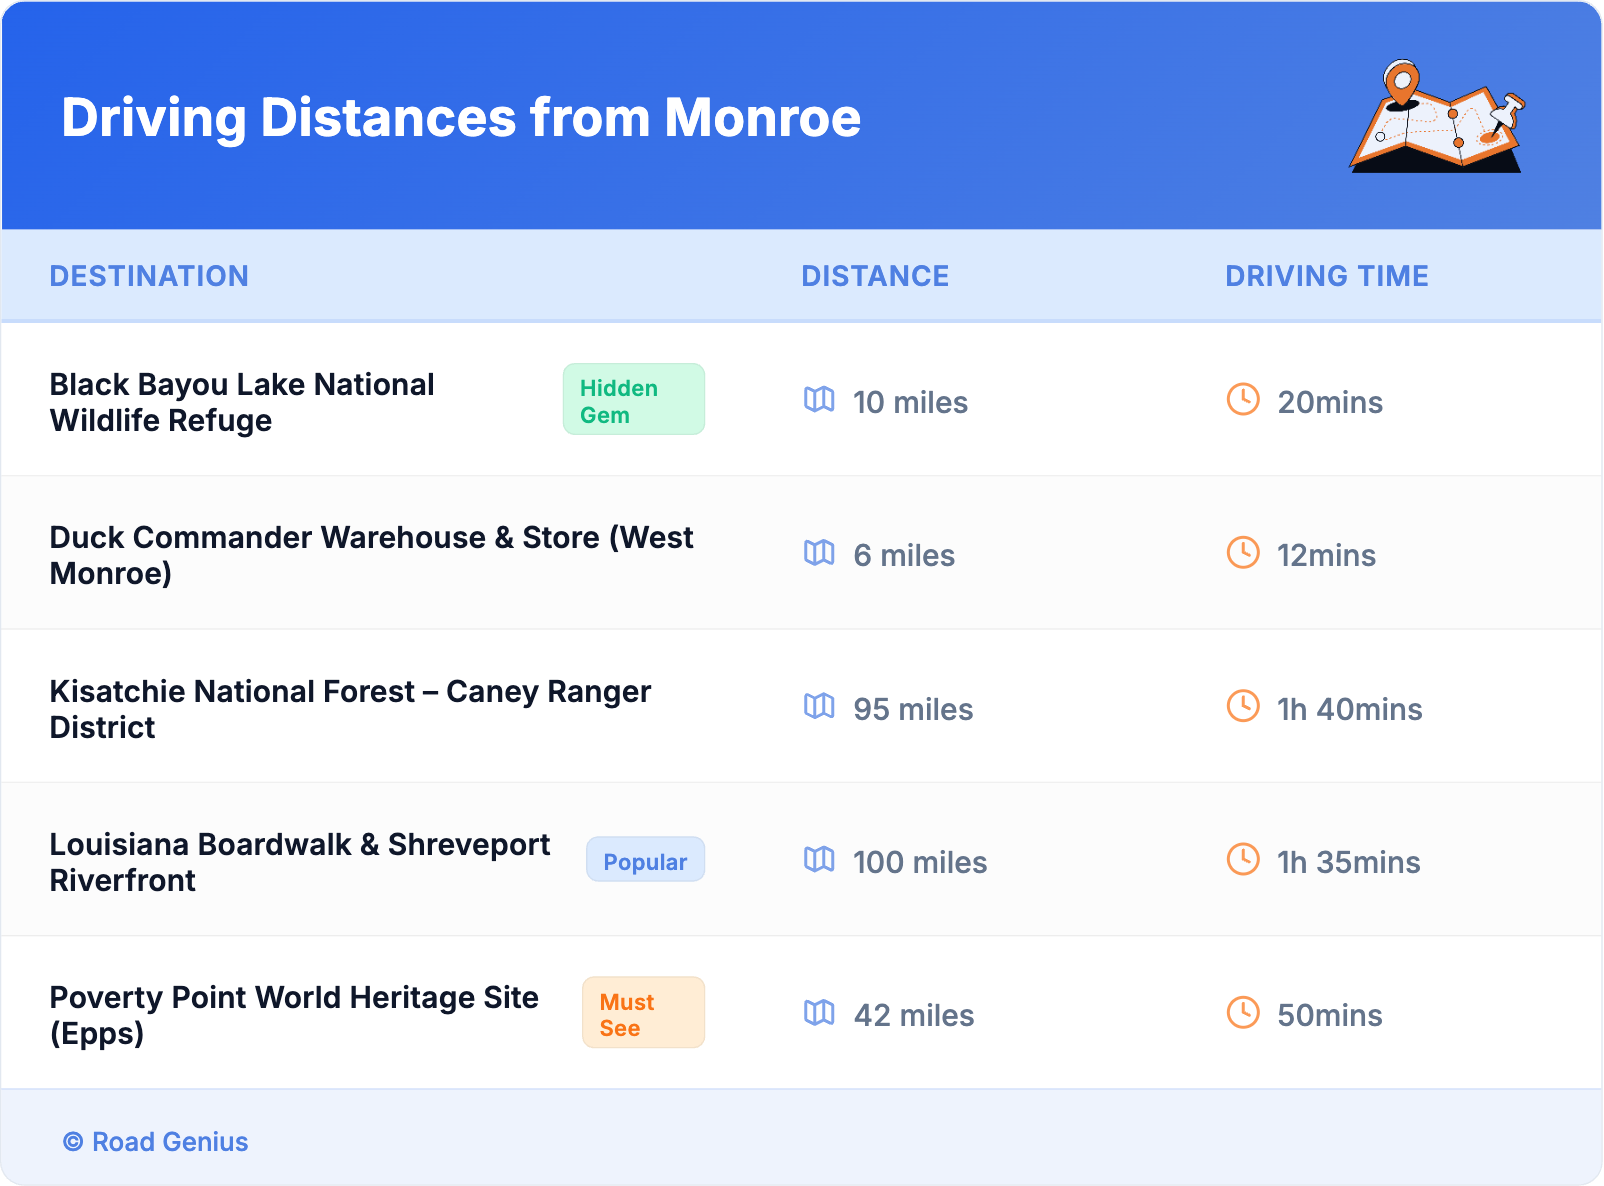The height and width of the screenshot is (1186, 1604).
Task: Click the Destination column header
Action: [149, 276]
